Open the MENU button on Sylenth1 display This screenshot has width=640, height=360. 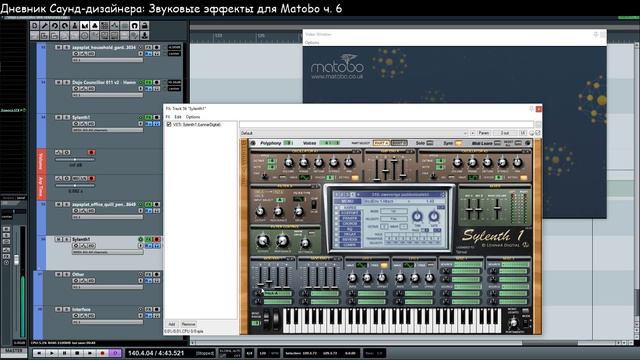[x=347, y=202]
